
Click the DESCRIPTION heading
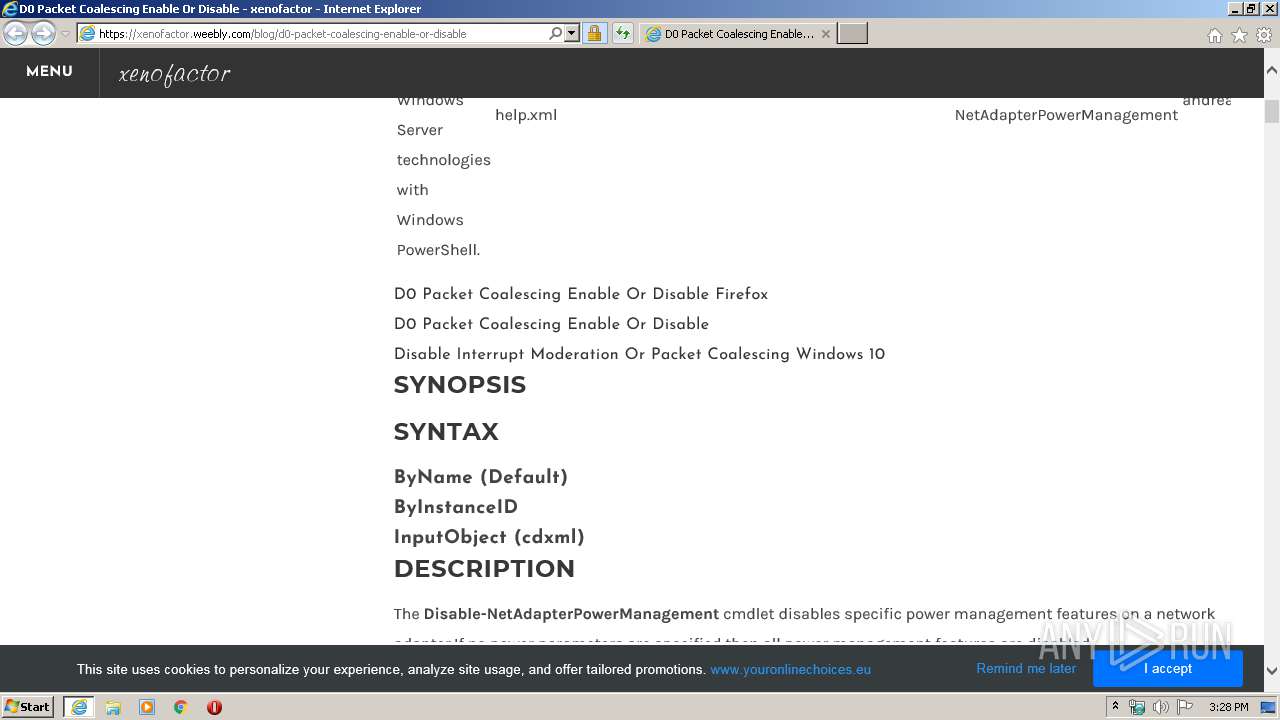point(484,569)
